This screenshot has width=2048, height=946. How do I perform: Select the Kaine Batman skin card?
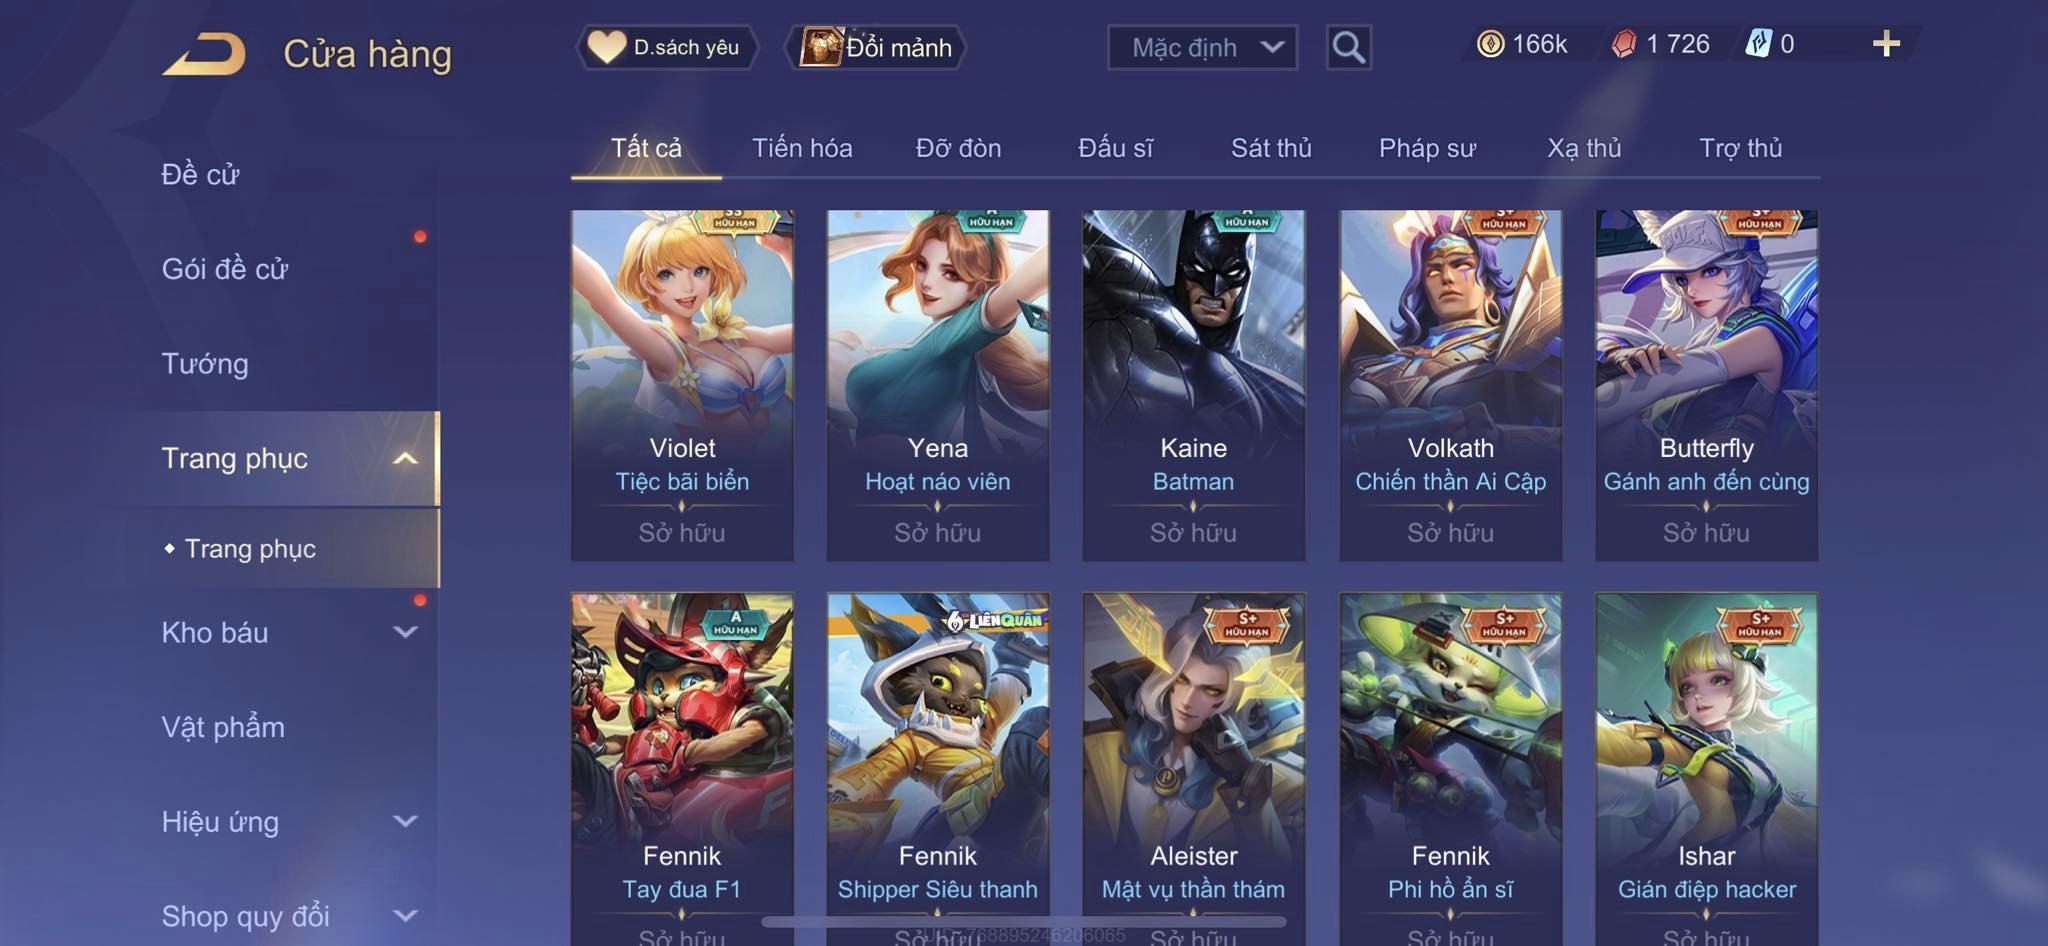point(1194,385)
